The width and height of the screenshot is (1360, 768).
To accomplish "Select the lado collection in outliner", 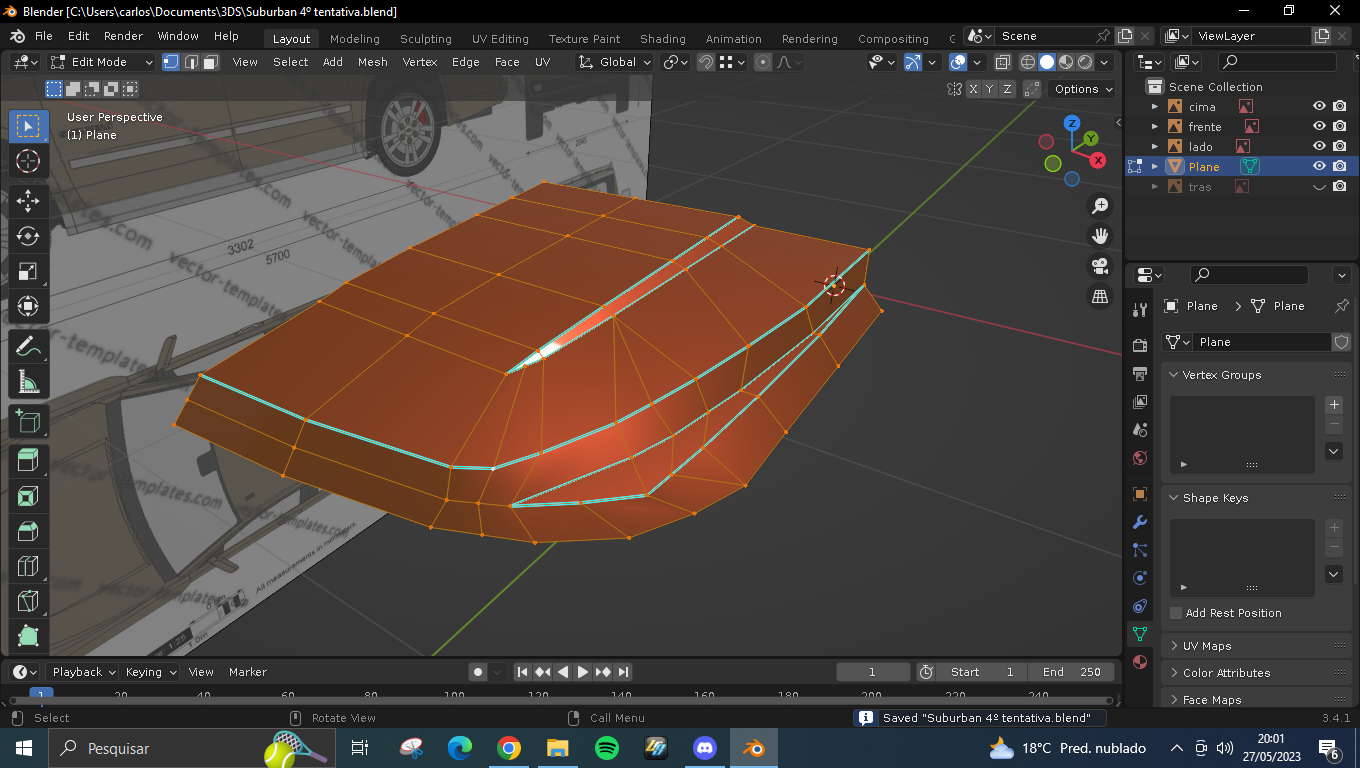I will pyautogui.click(x=1200, y=147).
